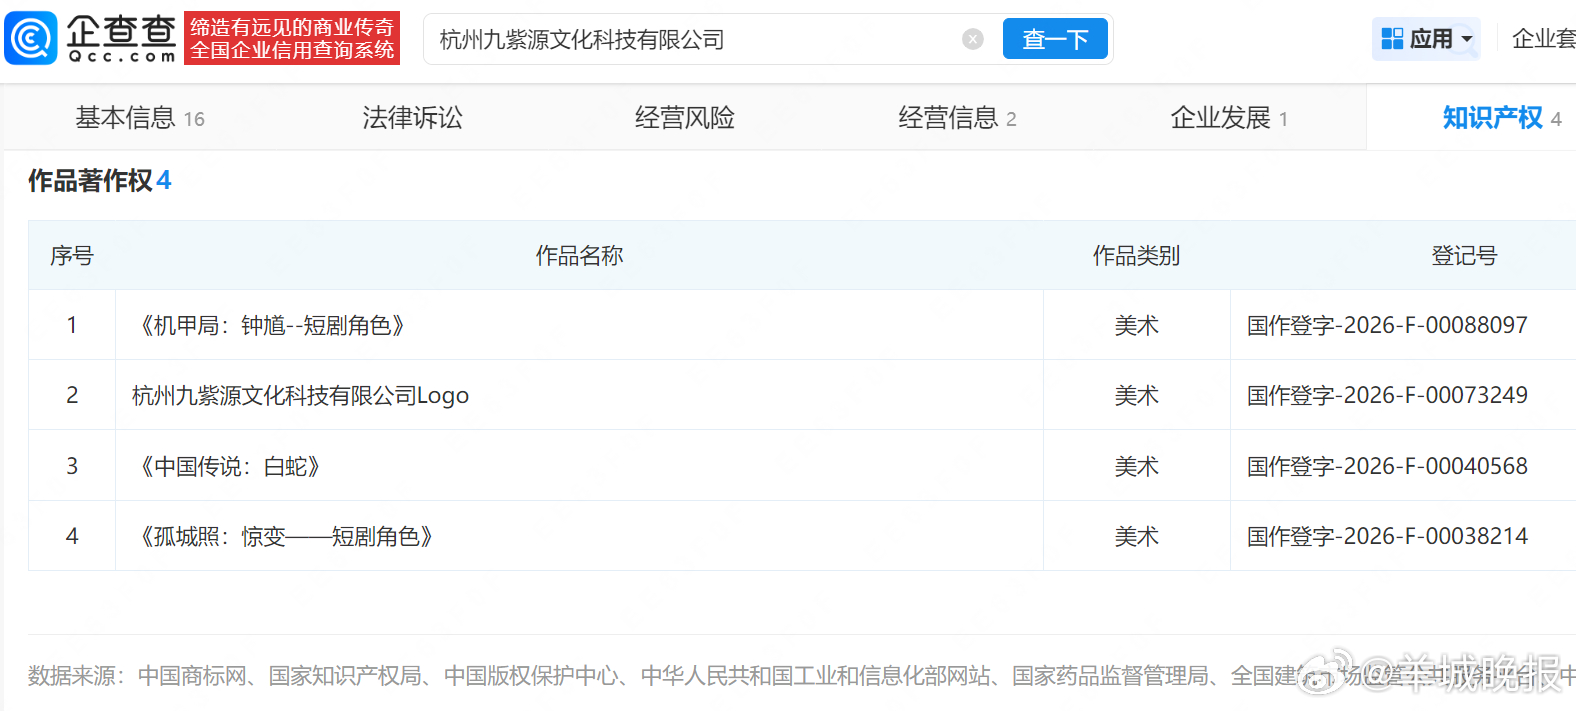1576x711 pixels.
Task: Select work name 《孤城照：惊变——短剧角色》
Action: 286,537
